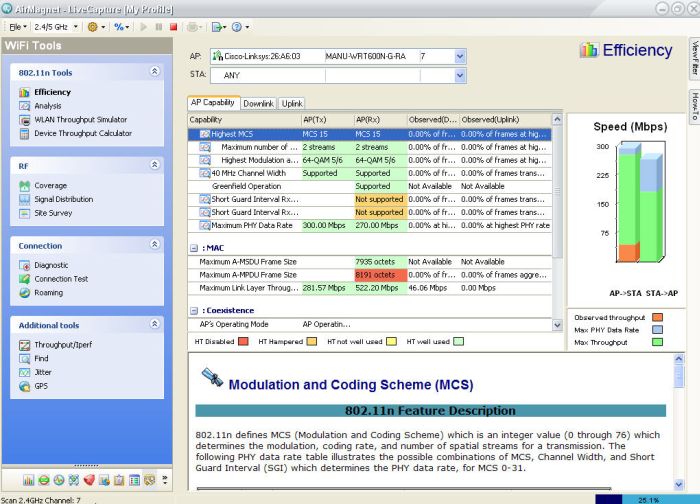Screen dimensions: 700x504
Task: Select the Greenfield Operation row
Action: tap(370, 186)
